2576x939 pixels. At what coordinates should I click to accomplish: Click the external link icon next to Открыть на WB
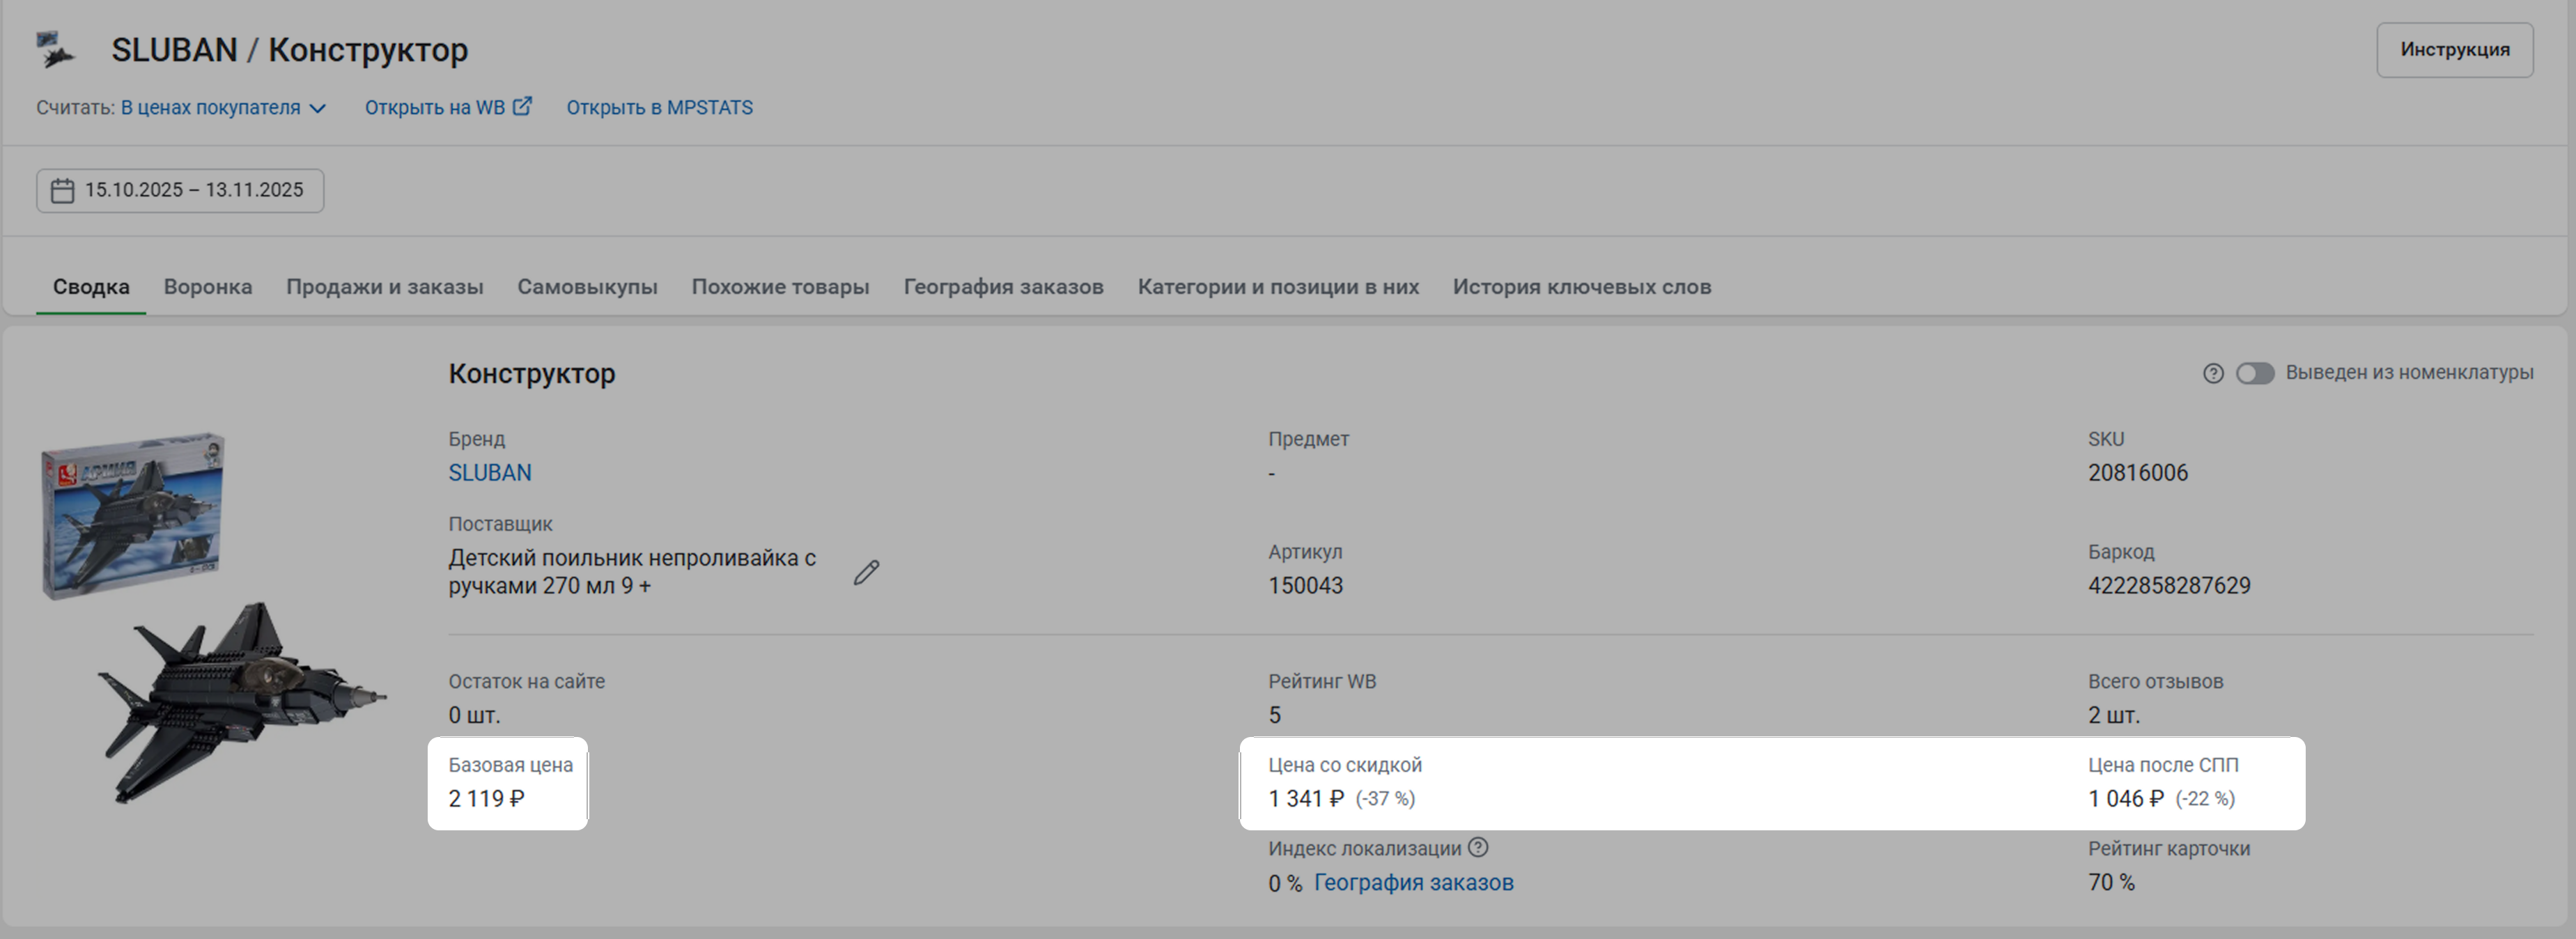[x=522, y=106]
